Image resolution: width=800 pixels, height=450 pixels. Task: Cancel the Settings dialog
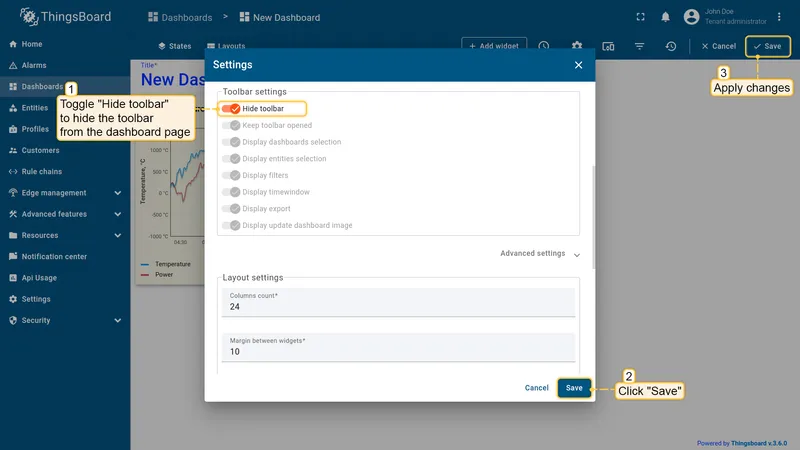tap(536, 388)
